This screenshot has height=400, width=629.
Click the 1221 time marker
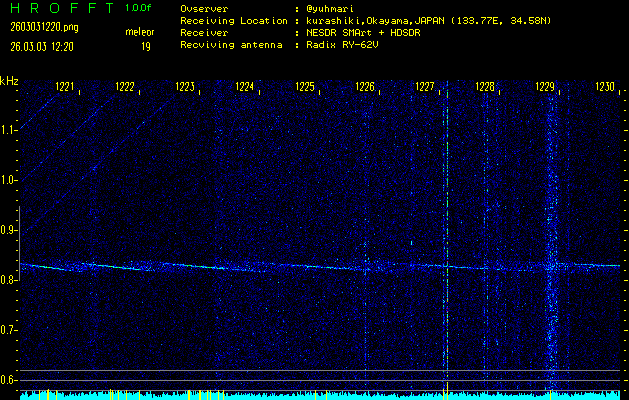coord(65,88)
